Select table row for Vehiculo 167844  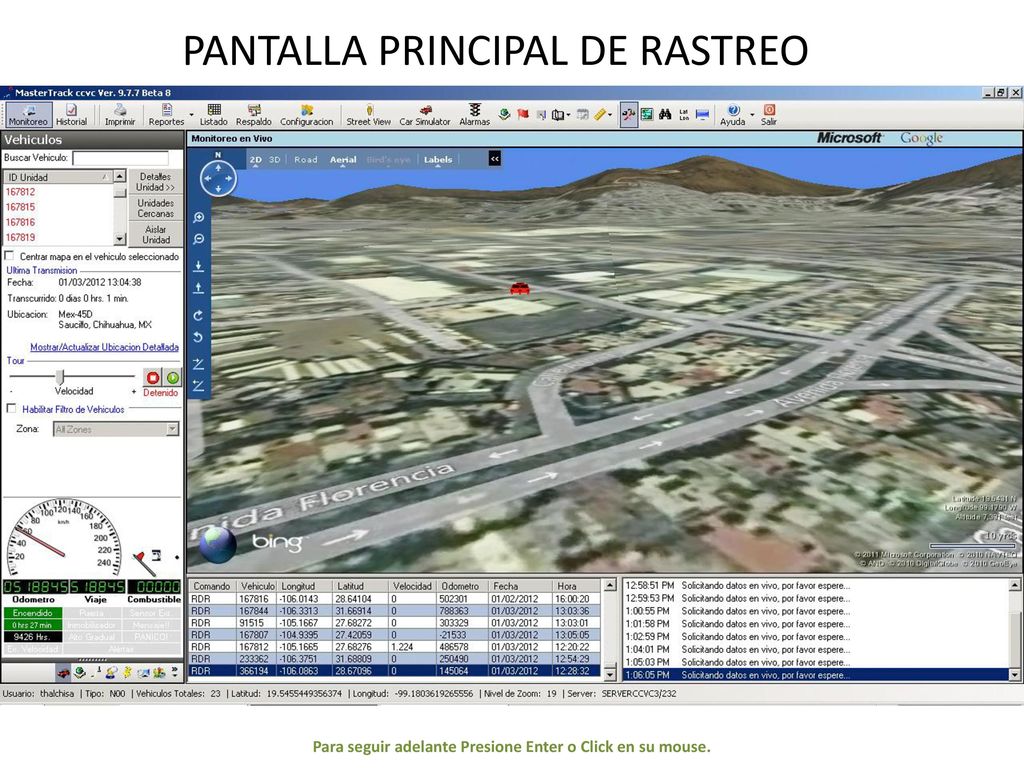click(394, 611)
